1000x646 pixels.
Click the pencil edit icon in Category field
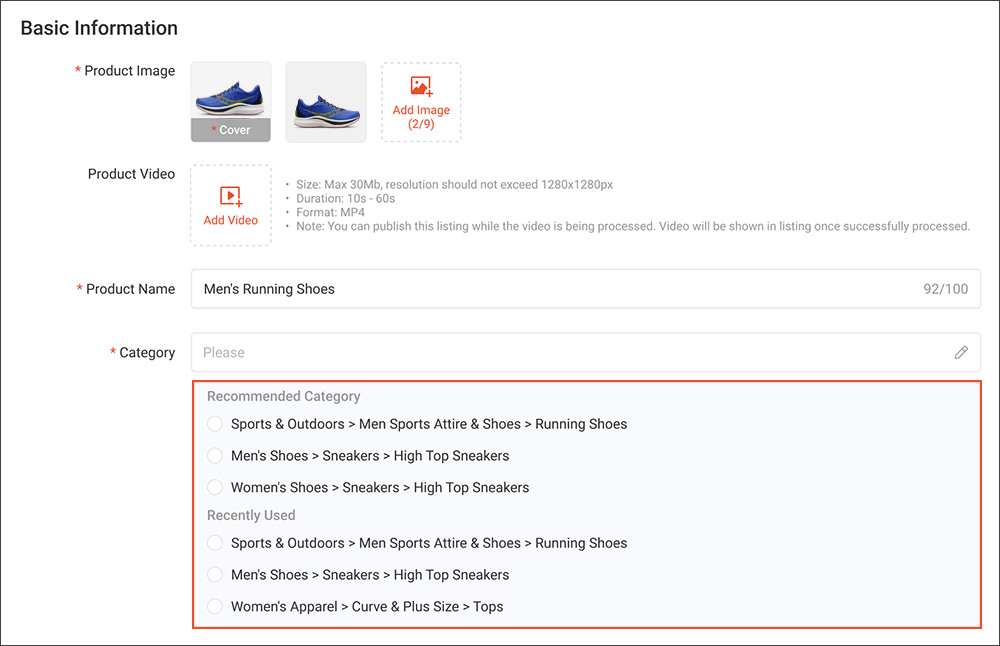[x=961, y=352]
